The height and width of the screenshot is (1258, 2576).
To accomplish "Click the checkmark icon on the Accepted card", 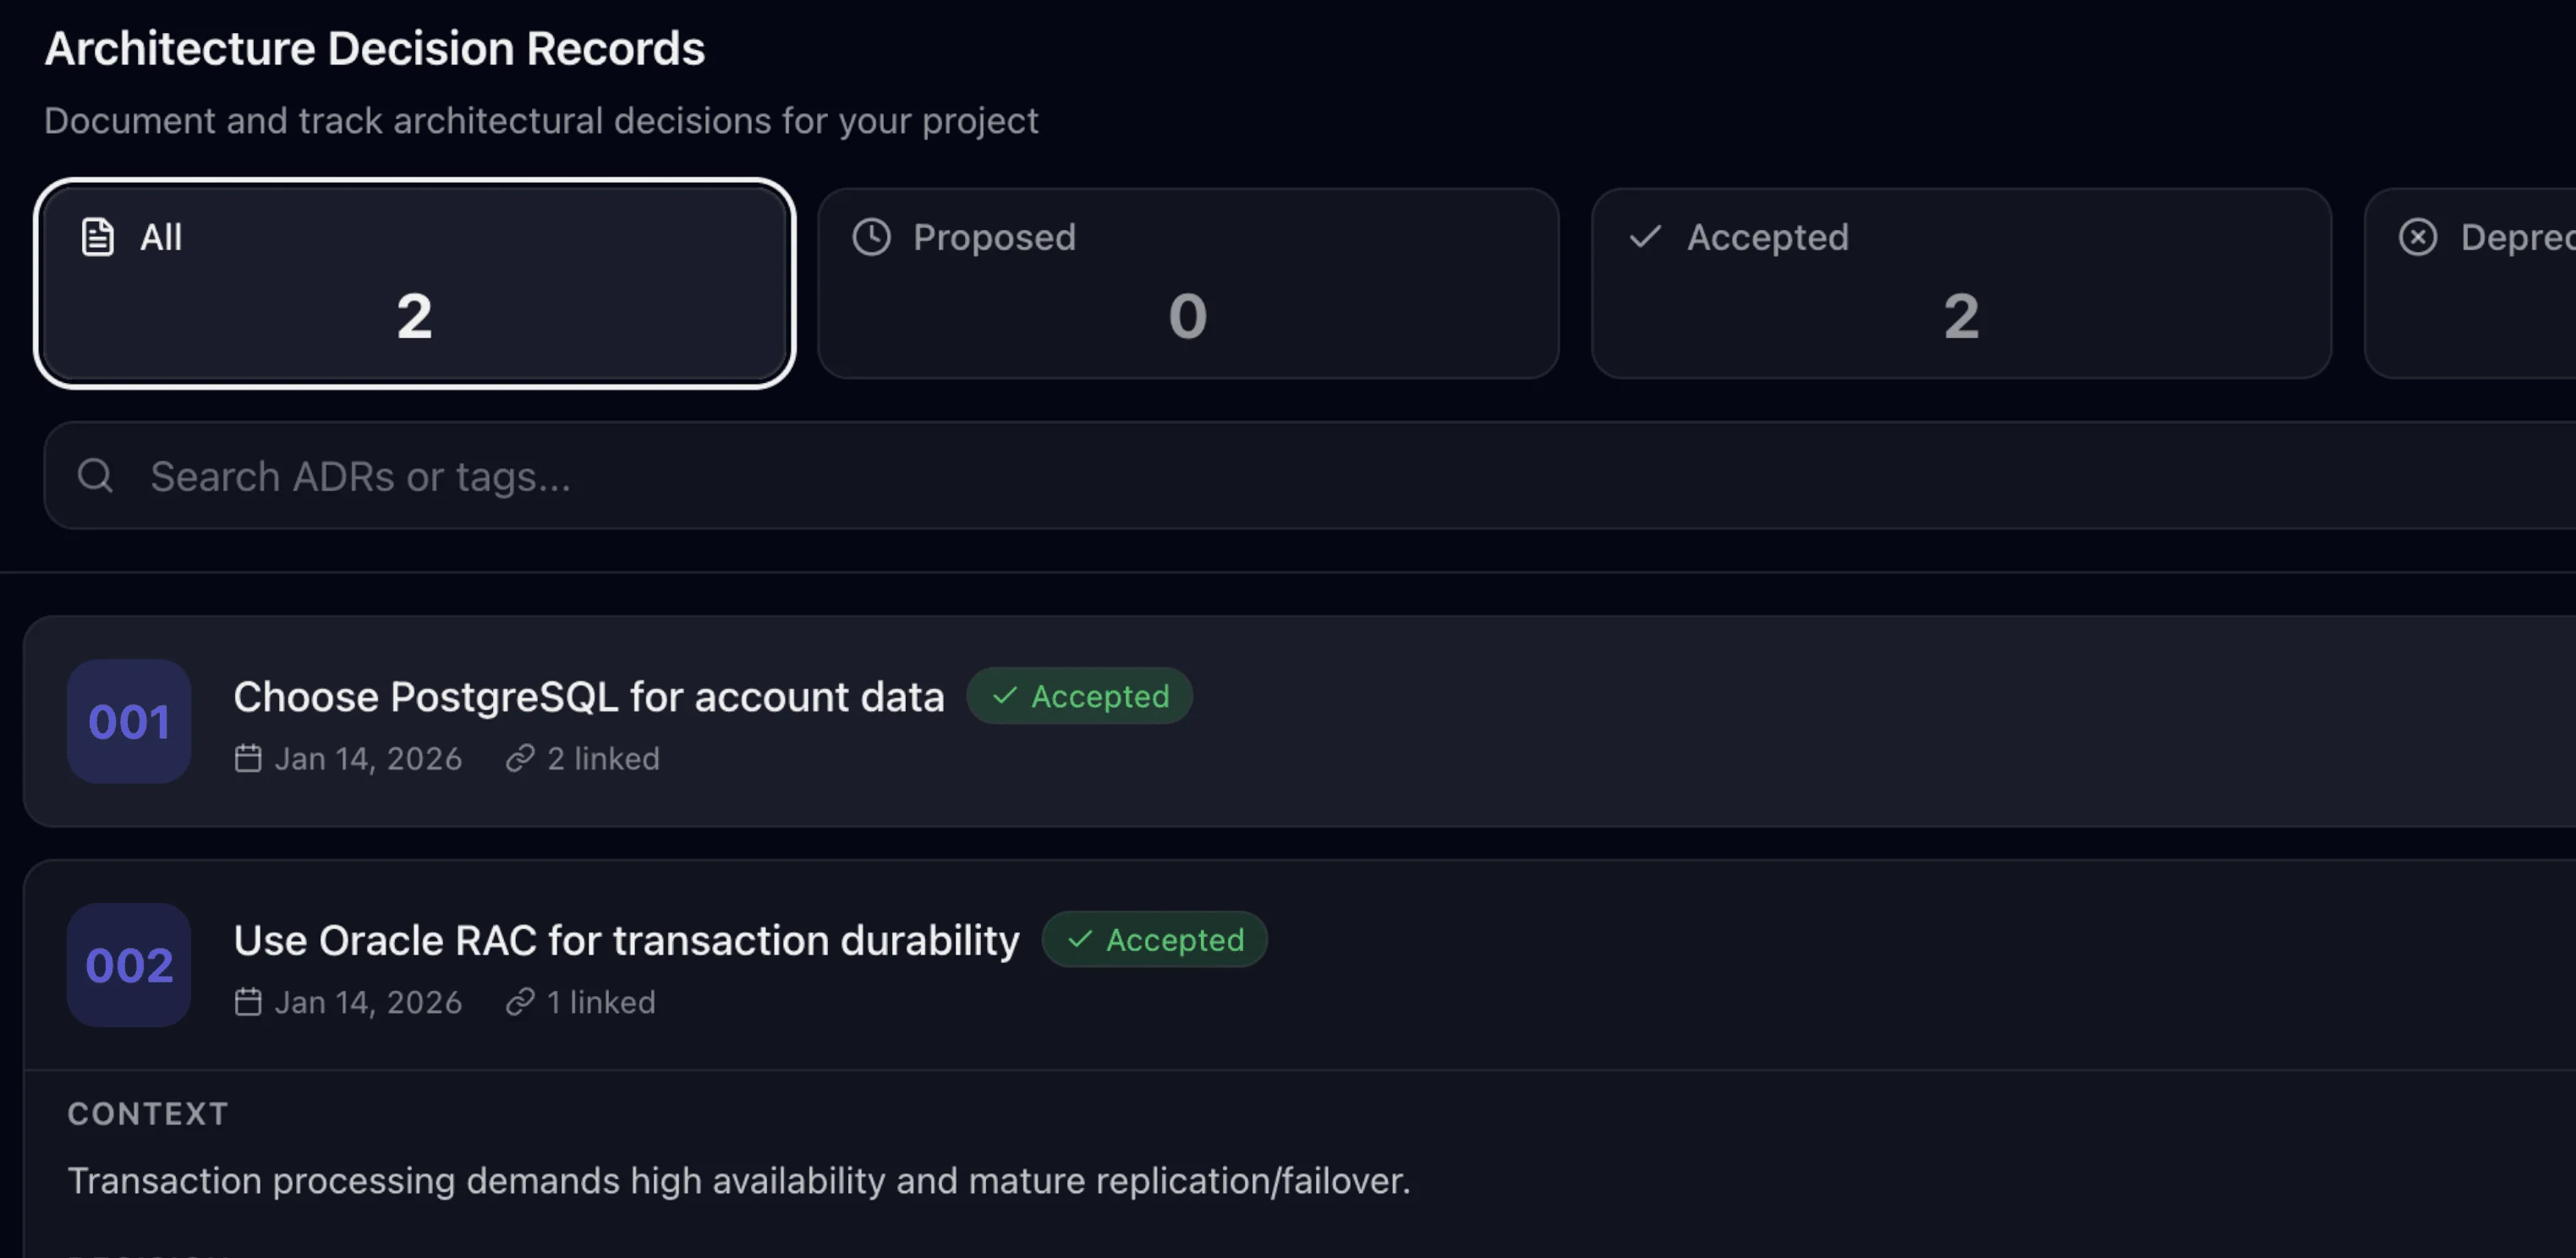I will pyautogui.click(x=1645, y=237).
